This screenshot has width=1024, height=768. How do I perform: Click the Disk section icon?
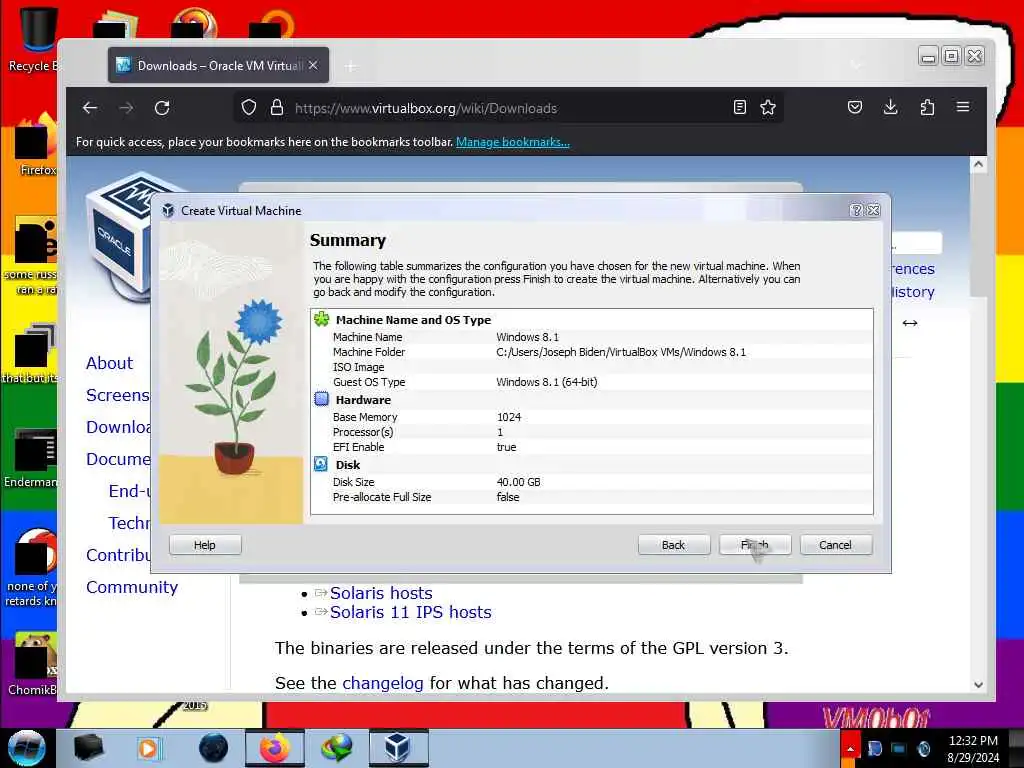pos(321,464)
